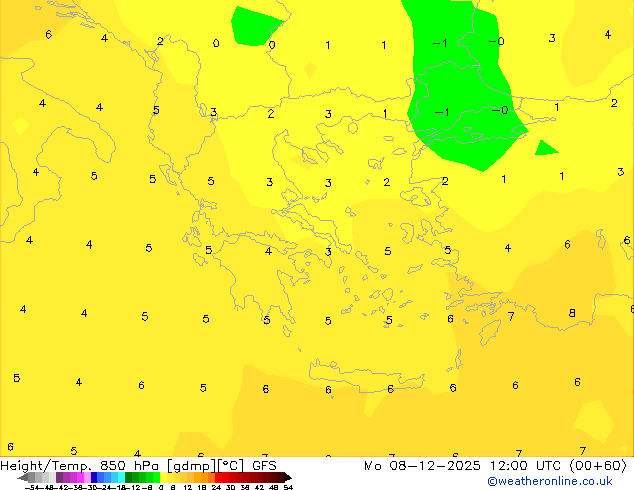Image resolution: width=634 pixels, height=490 pixels.
Task: Click the "-54" value at the legend's left end
Action: click(x=30, y=487)
